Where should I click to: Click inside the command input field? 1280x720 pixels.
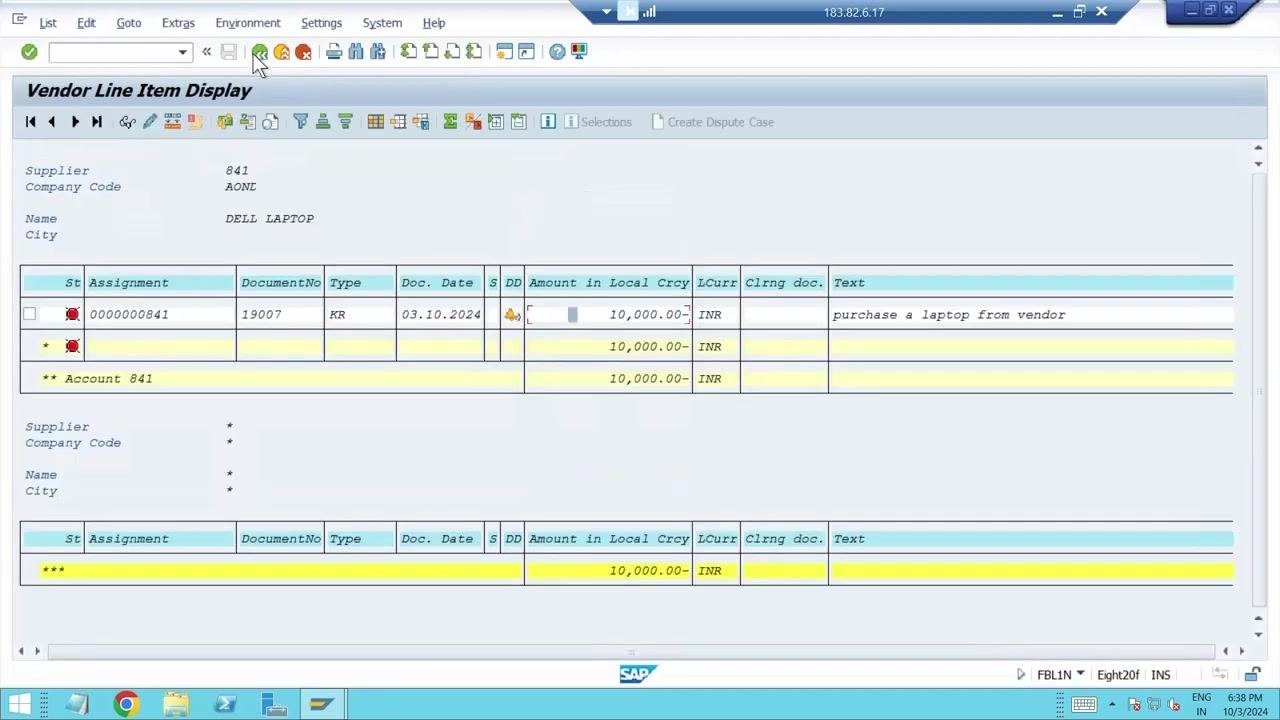click(x=112, y=52)
